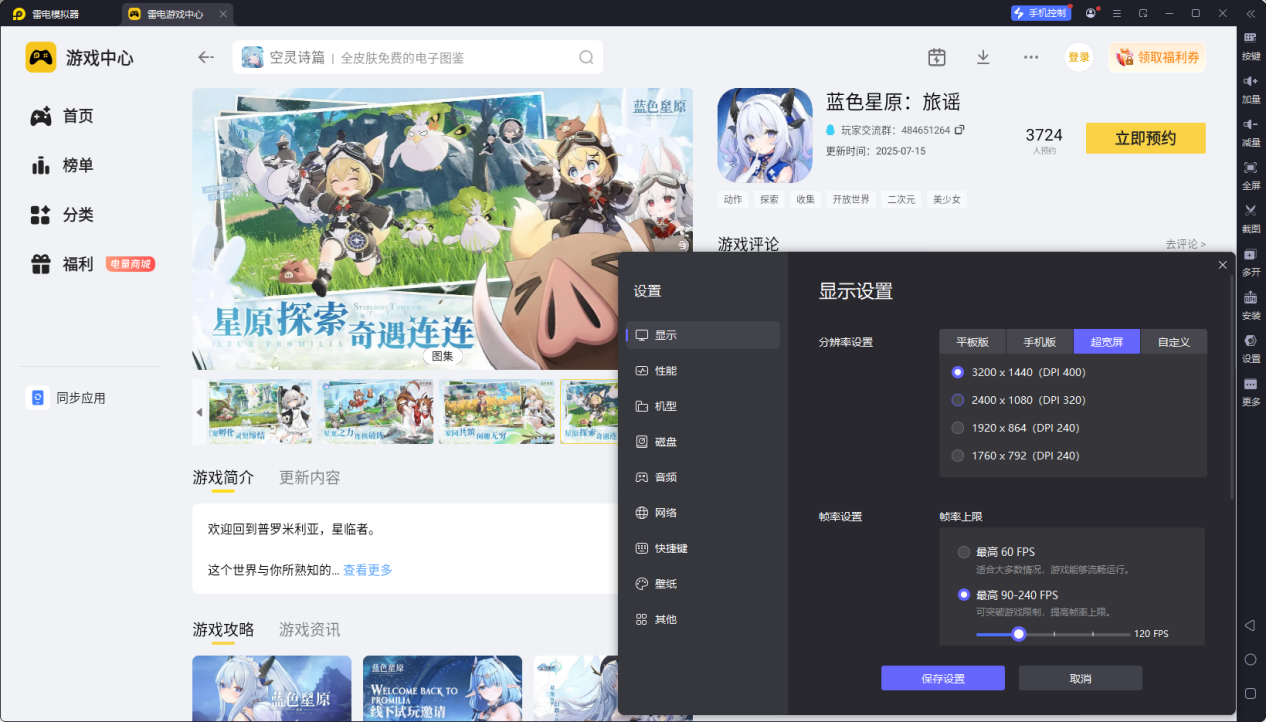Open 查看更多 in the game introduction

coord(367,569)
